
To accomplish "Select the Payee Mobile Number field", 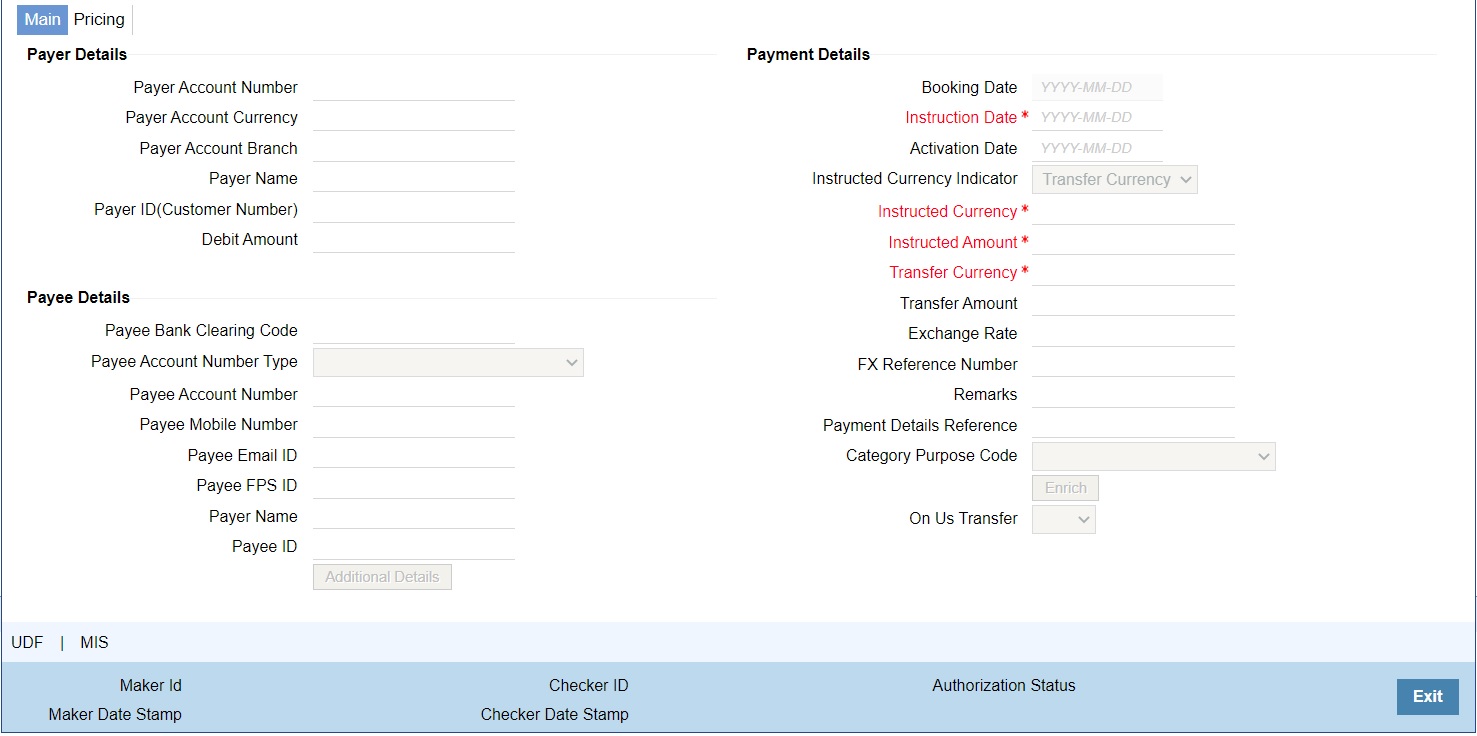I will [x=414, y=425].
